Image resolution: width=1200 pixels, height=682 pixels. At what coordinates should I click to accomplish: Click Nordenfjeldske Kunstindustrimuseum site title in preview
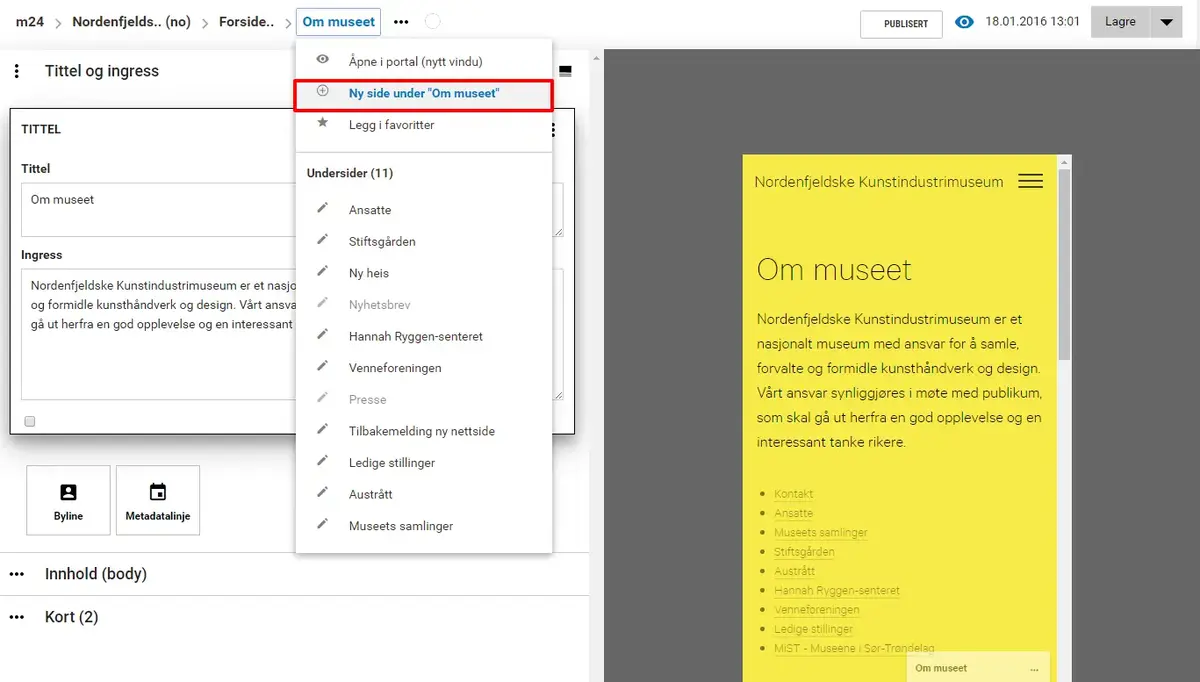coord(879,182)
